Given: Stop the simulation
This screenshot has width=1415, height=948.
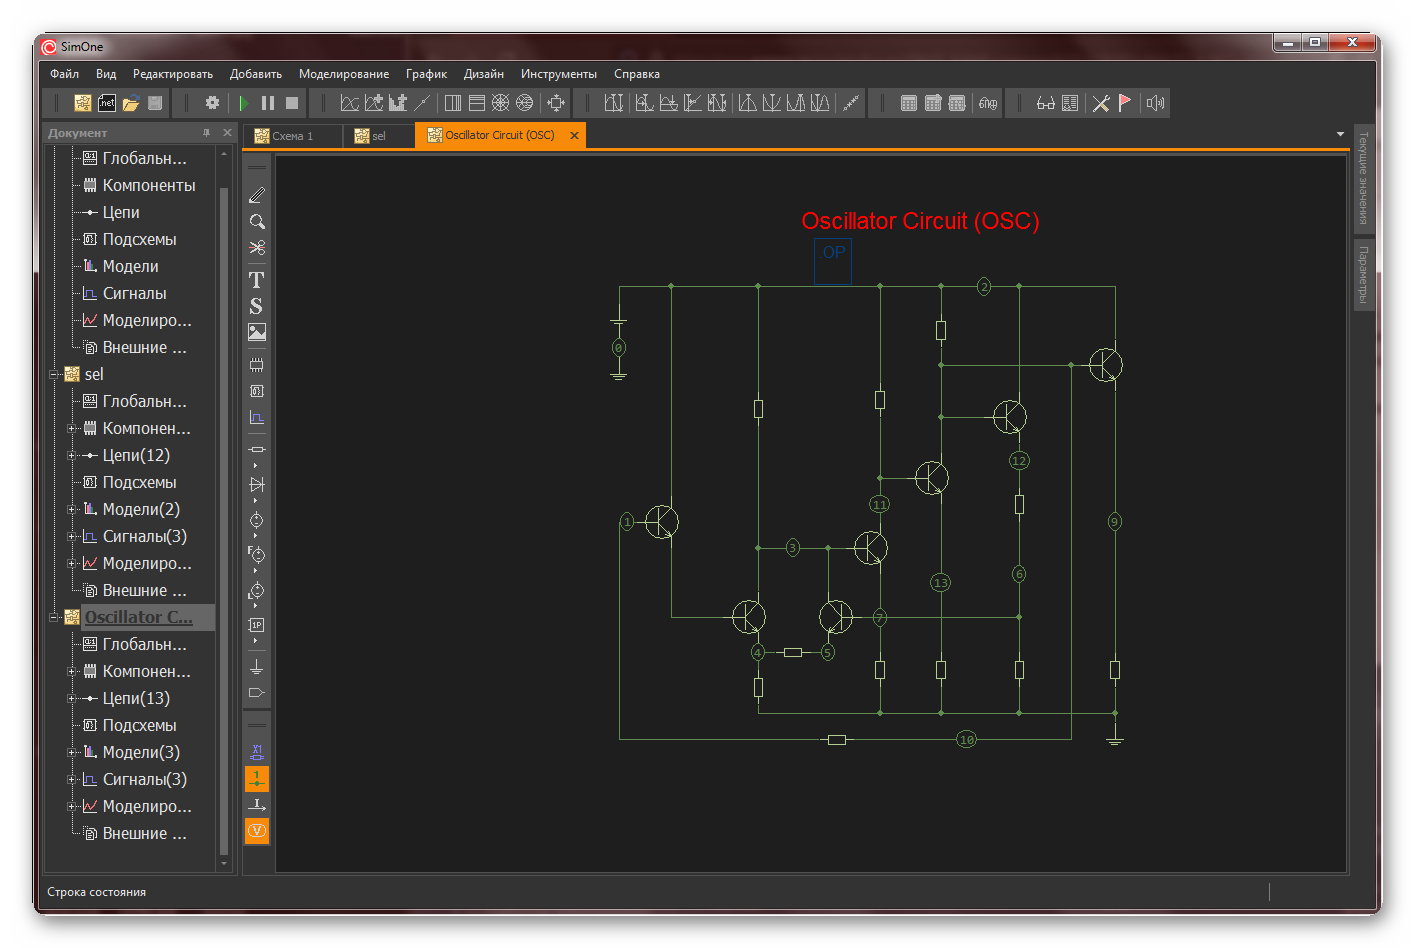Looking at the screenshot, I should (x=292, y=103).
